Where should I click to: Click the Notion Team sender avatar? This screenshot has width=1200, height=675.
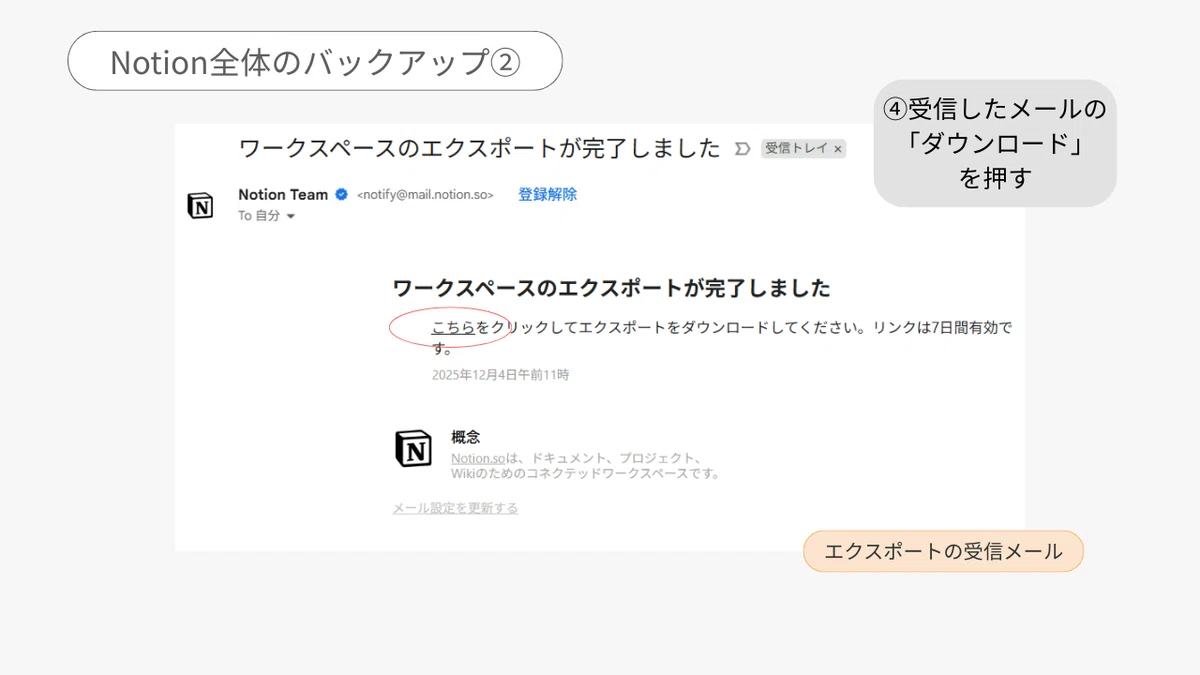tap(200, 206)
